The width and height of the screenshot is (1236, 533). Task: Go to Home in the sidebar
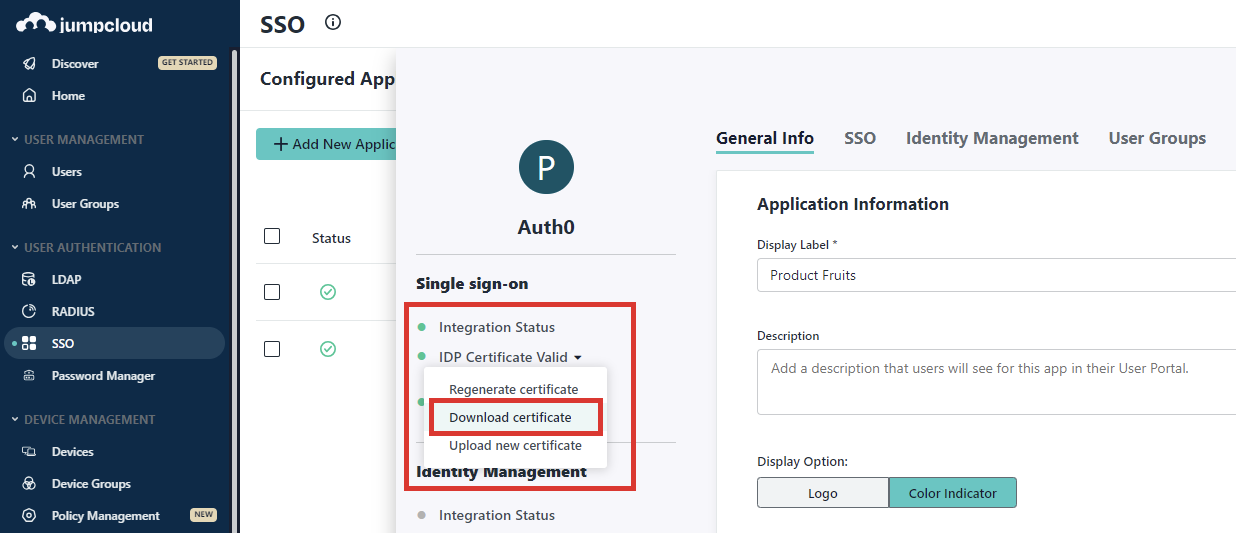point(68,96)
